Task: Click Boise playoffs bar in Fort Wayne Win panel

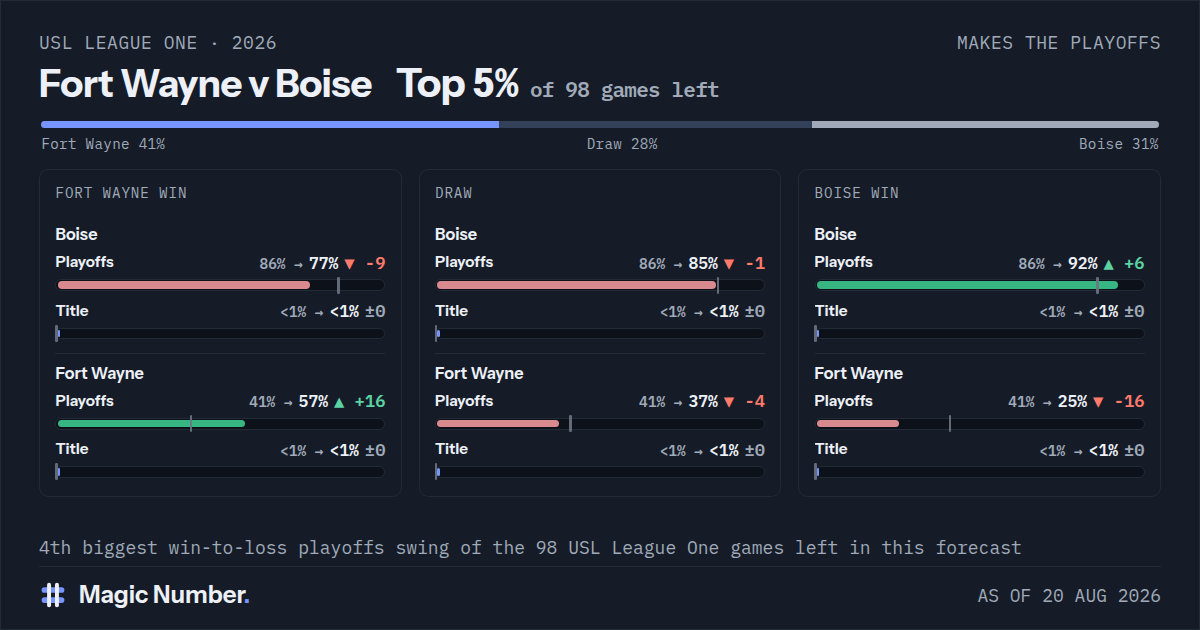Action: [220, 285]
